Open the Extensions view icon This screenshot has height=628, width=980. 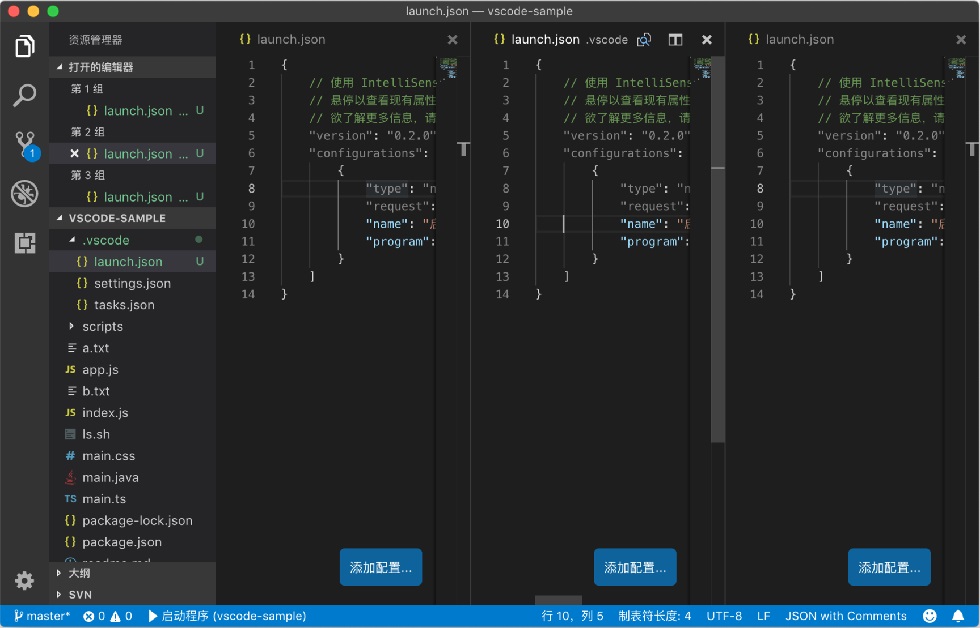(25, 242)
